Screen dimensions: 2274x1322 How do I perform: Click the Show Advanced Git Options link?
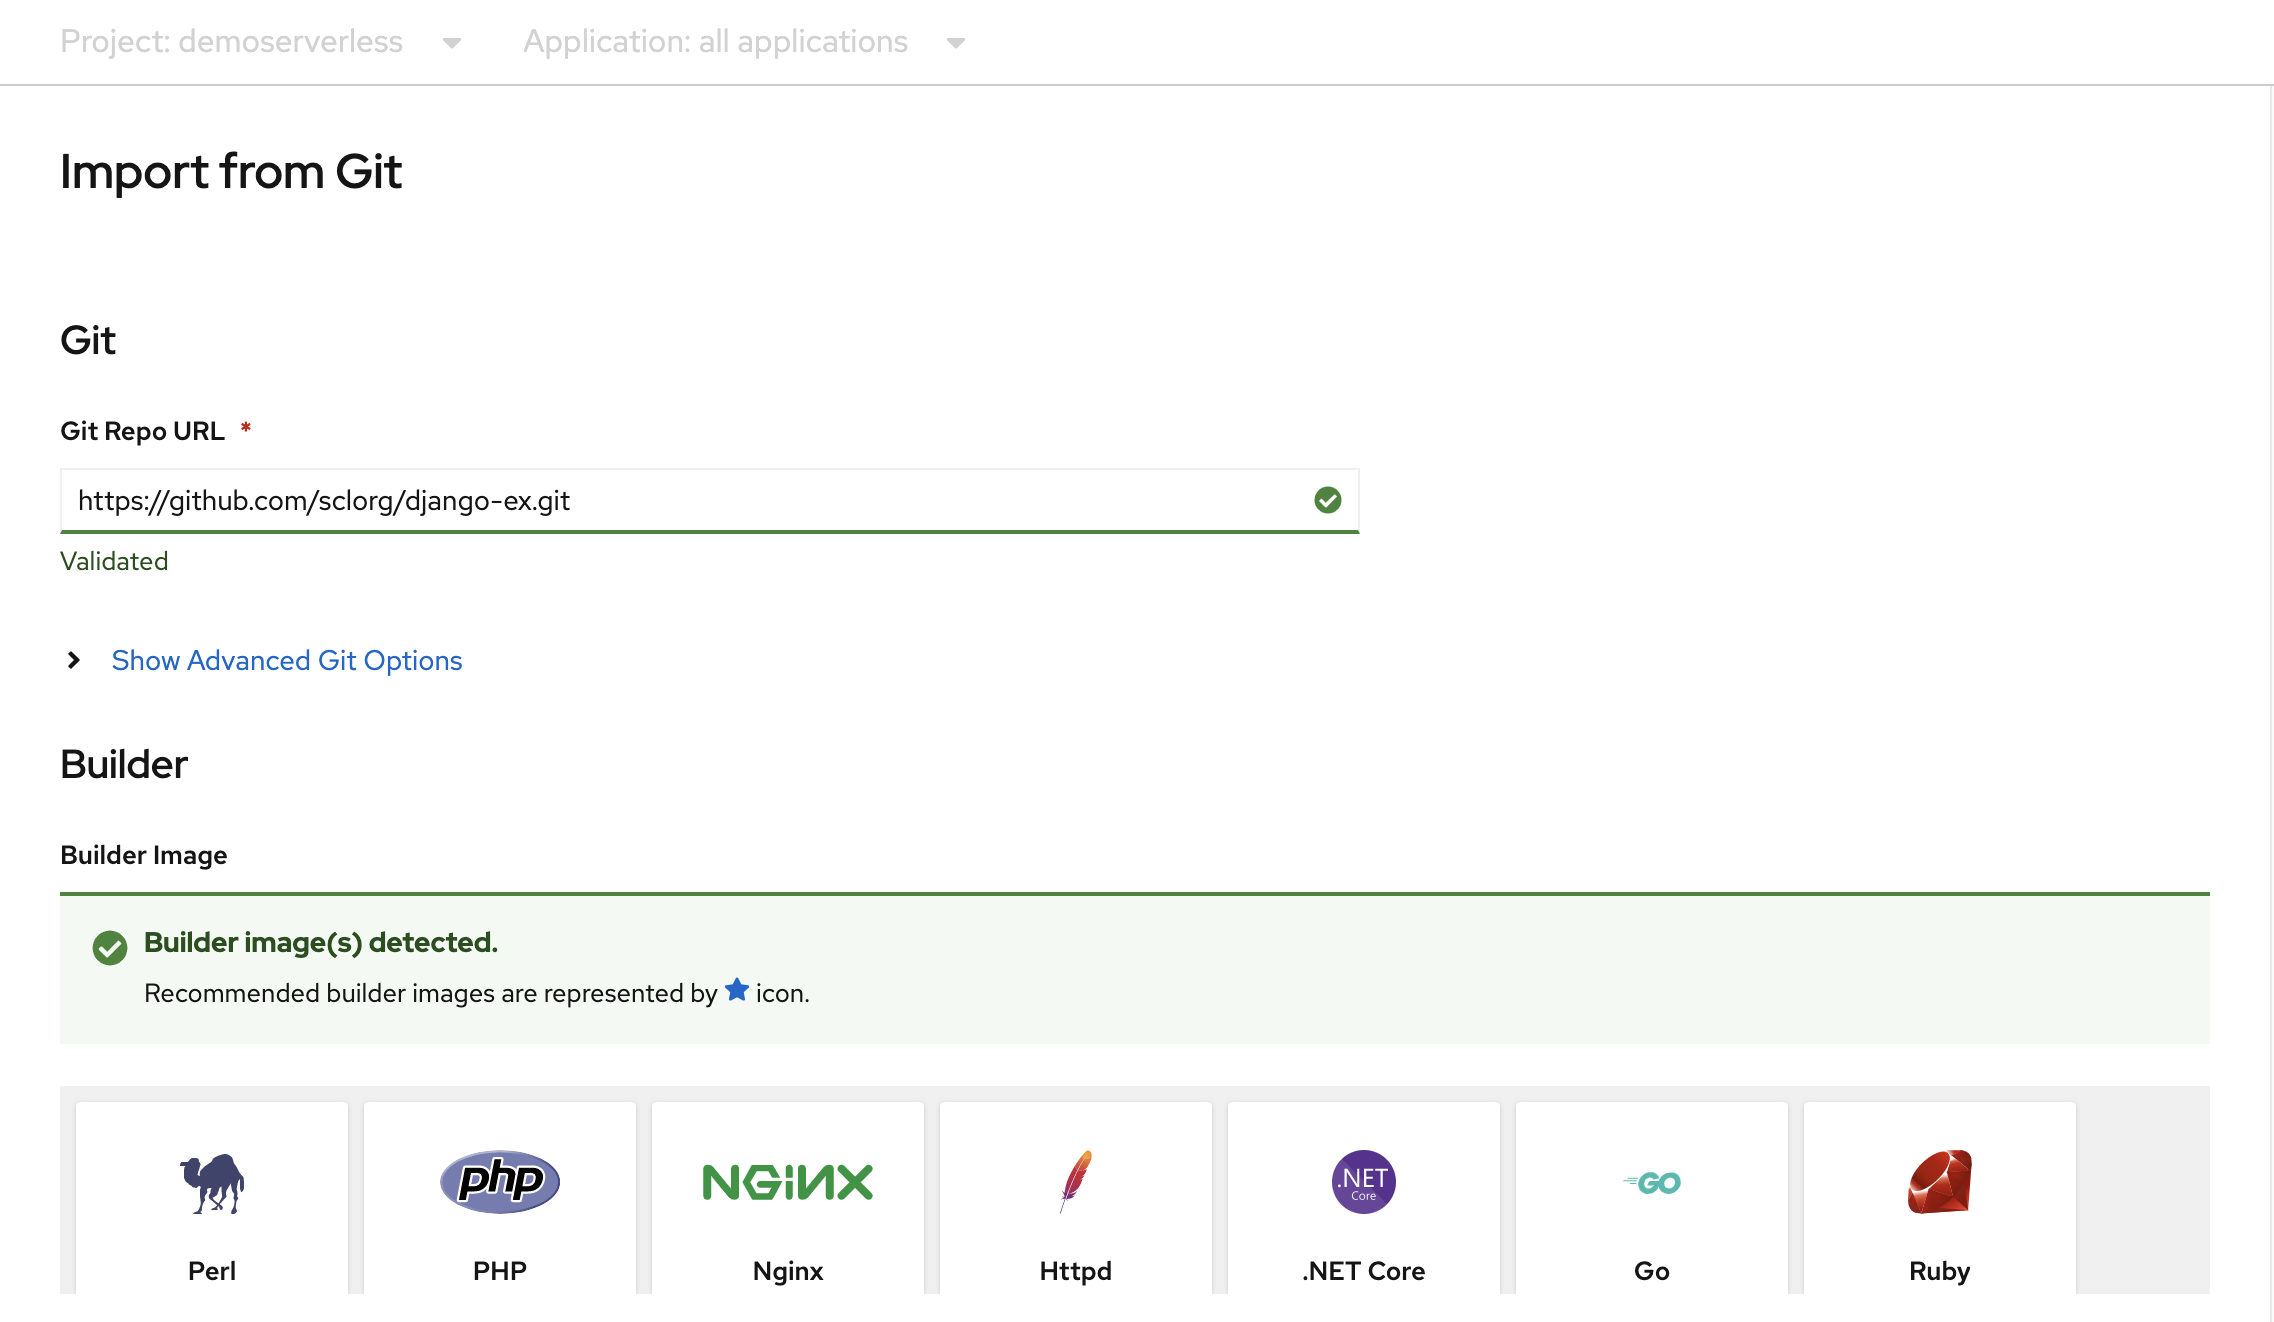point(286,659)
